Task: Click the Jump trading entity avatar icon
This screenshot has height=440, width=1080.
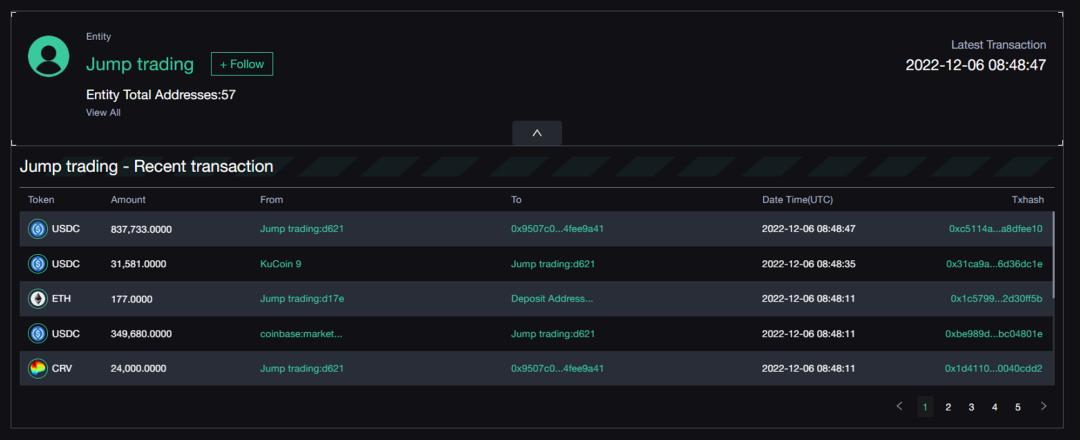Action: 49,57
